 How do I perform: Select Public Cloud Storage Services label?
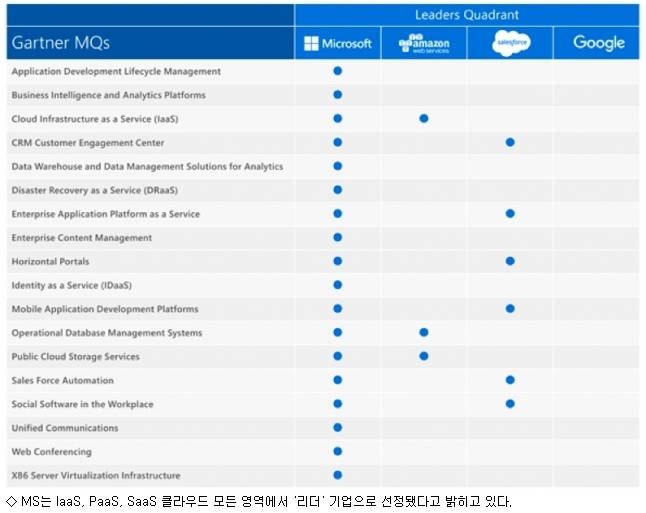pos(75,357)
